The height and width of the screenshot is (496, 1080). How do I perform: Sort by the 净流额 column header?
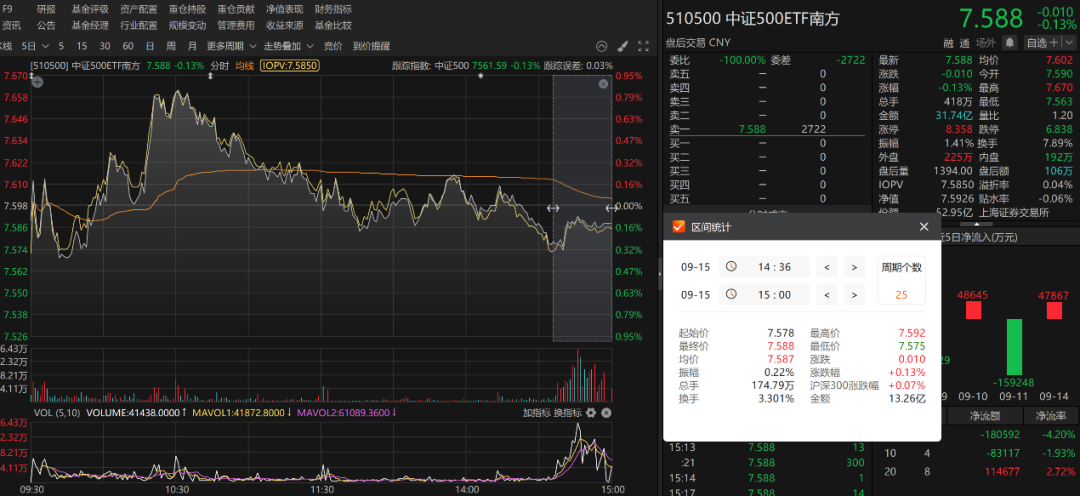pos(985,415)
